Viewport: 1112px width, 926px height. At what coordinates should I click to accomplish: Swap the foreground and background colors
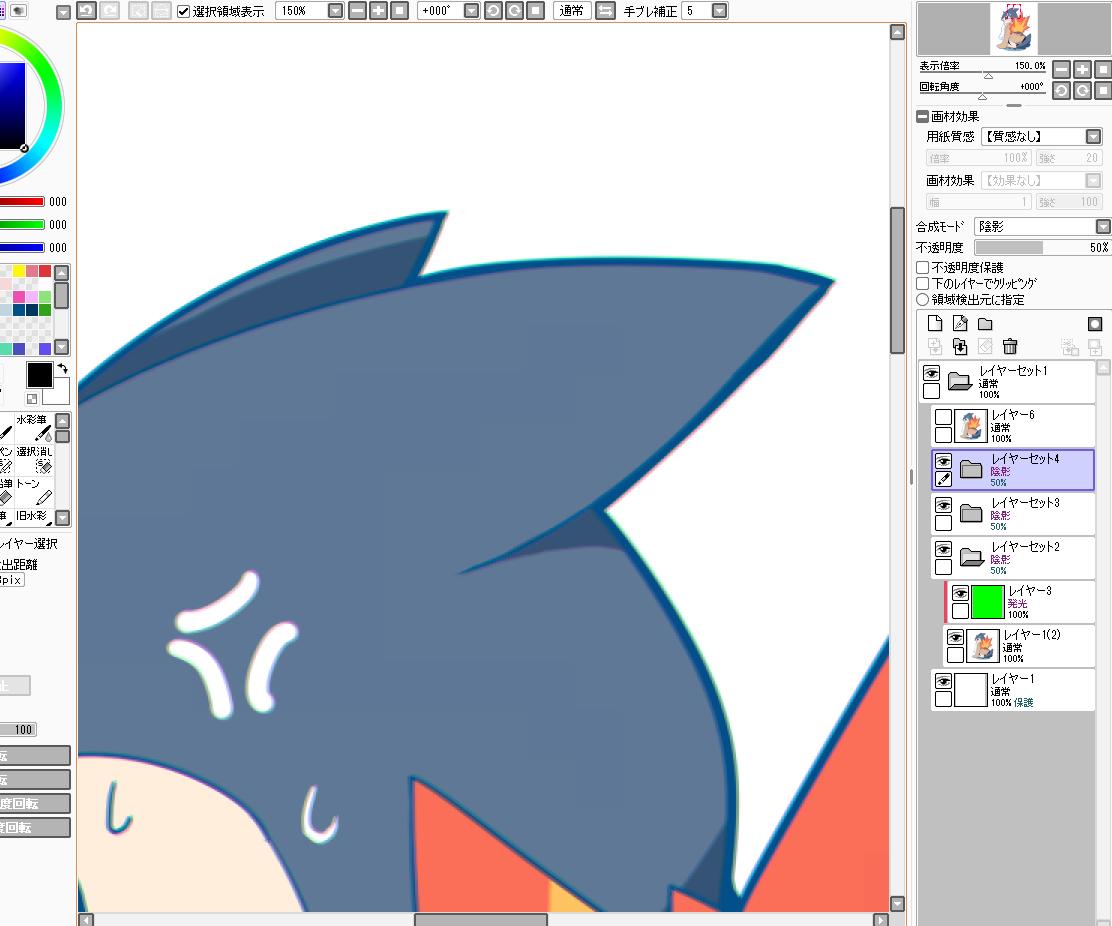(62, 368)
